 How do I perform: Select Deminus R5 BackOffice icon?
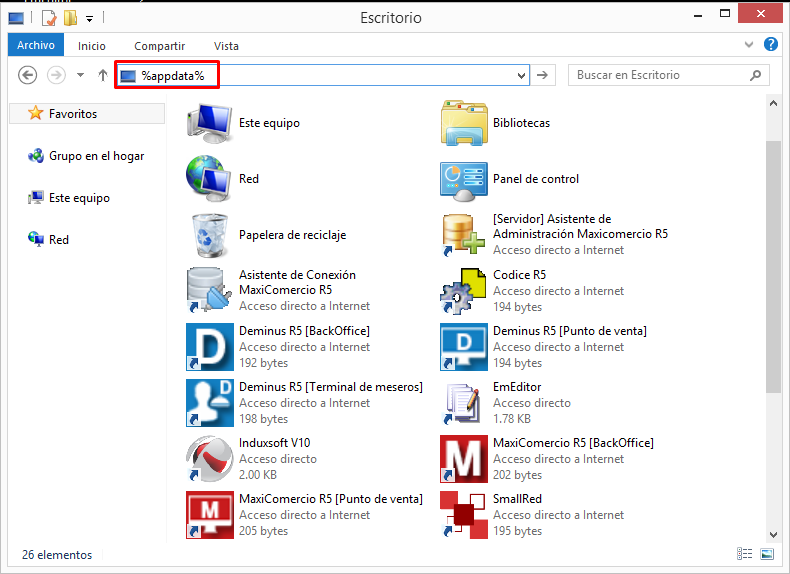(x=210, y=347)
